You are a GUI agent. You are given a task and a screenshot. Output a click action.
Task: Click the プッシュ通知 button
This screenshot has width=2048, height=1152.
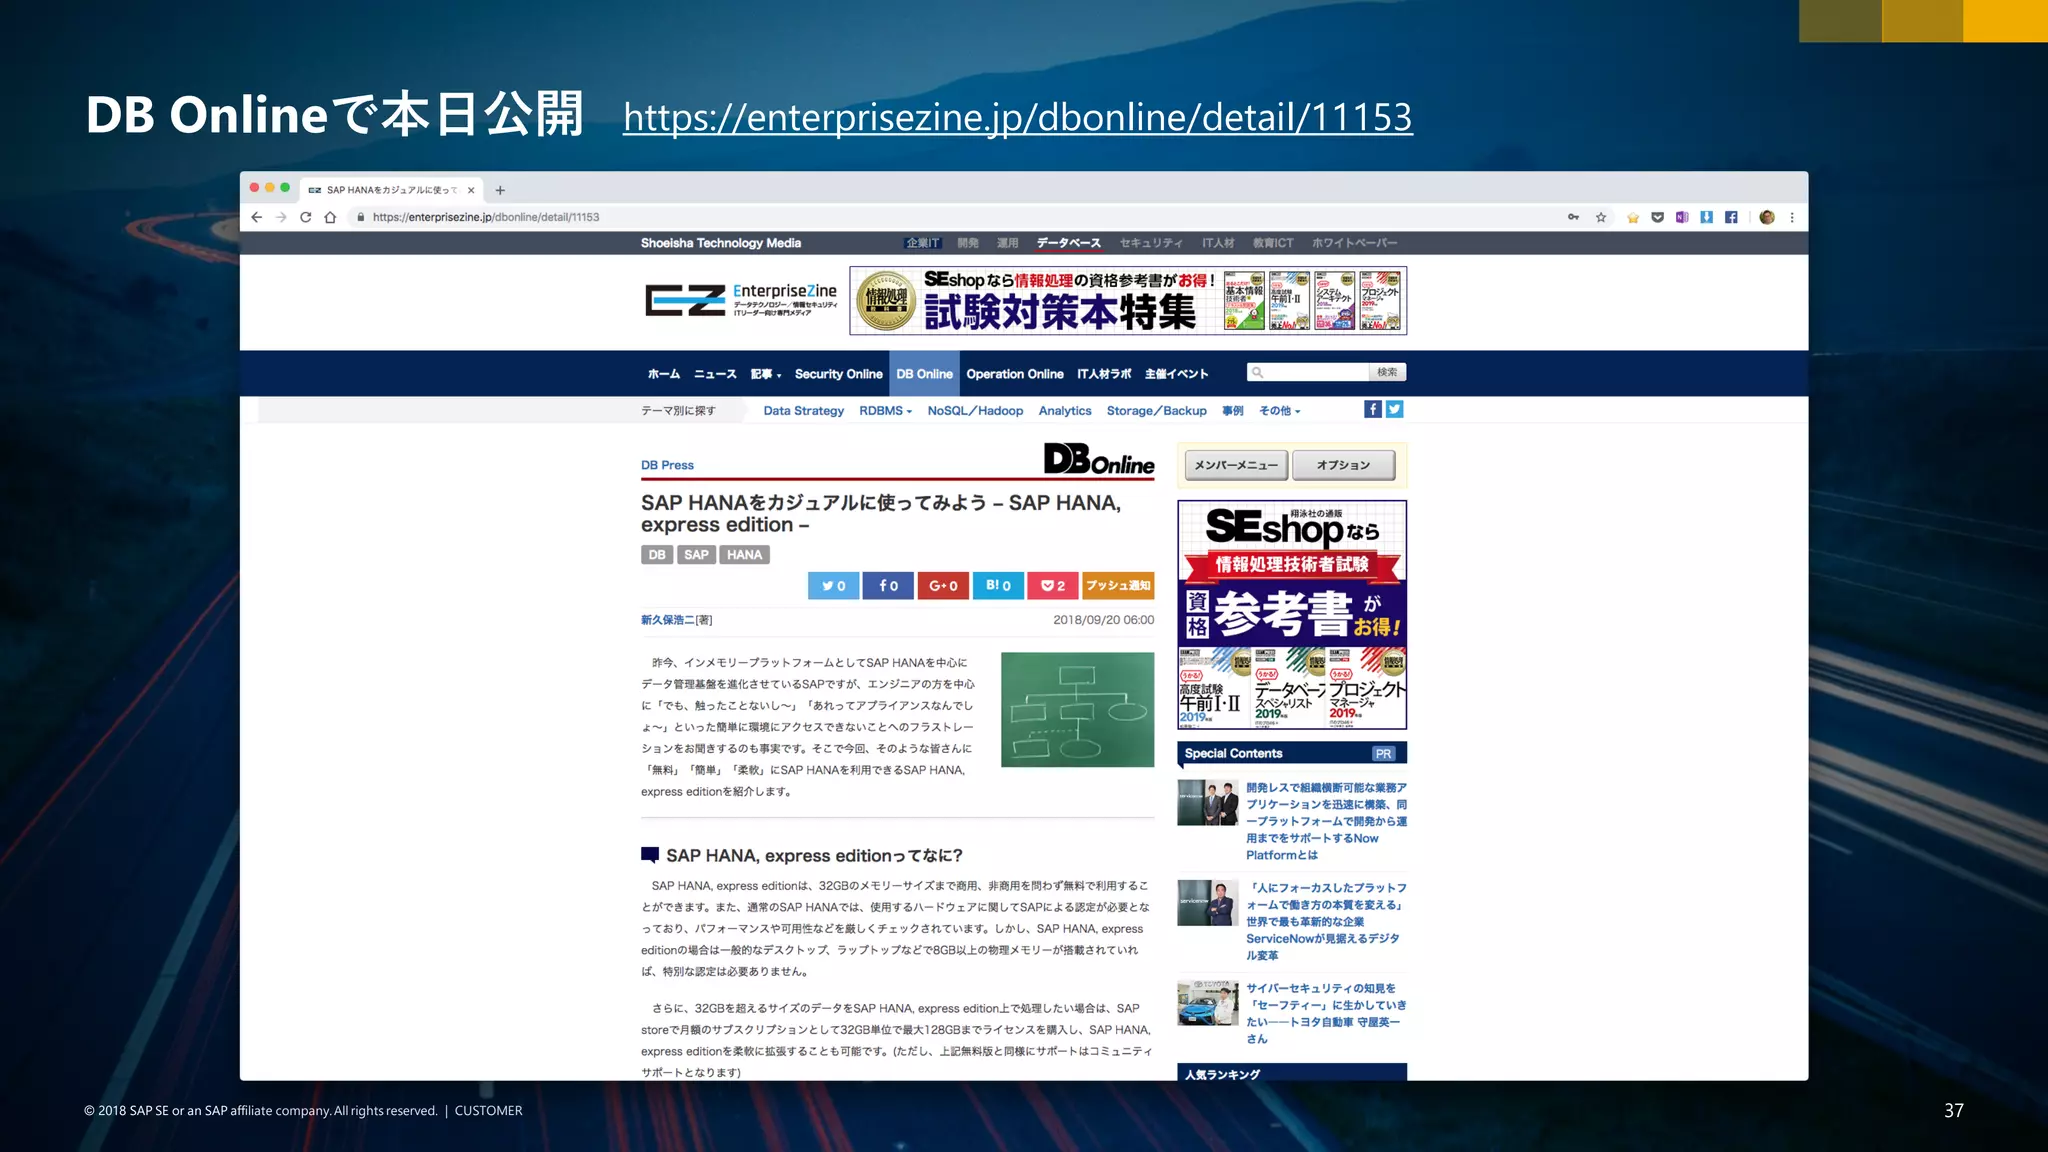[1118, 586]
